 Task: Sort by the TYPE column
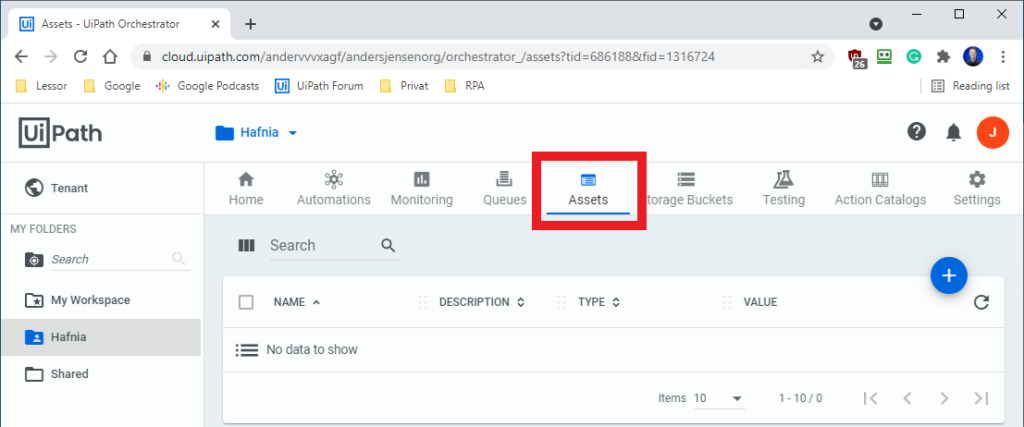click(599, 302)
